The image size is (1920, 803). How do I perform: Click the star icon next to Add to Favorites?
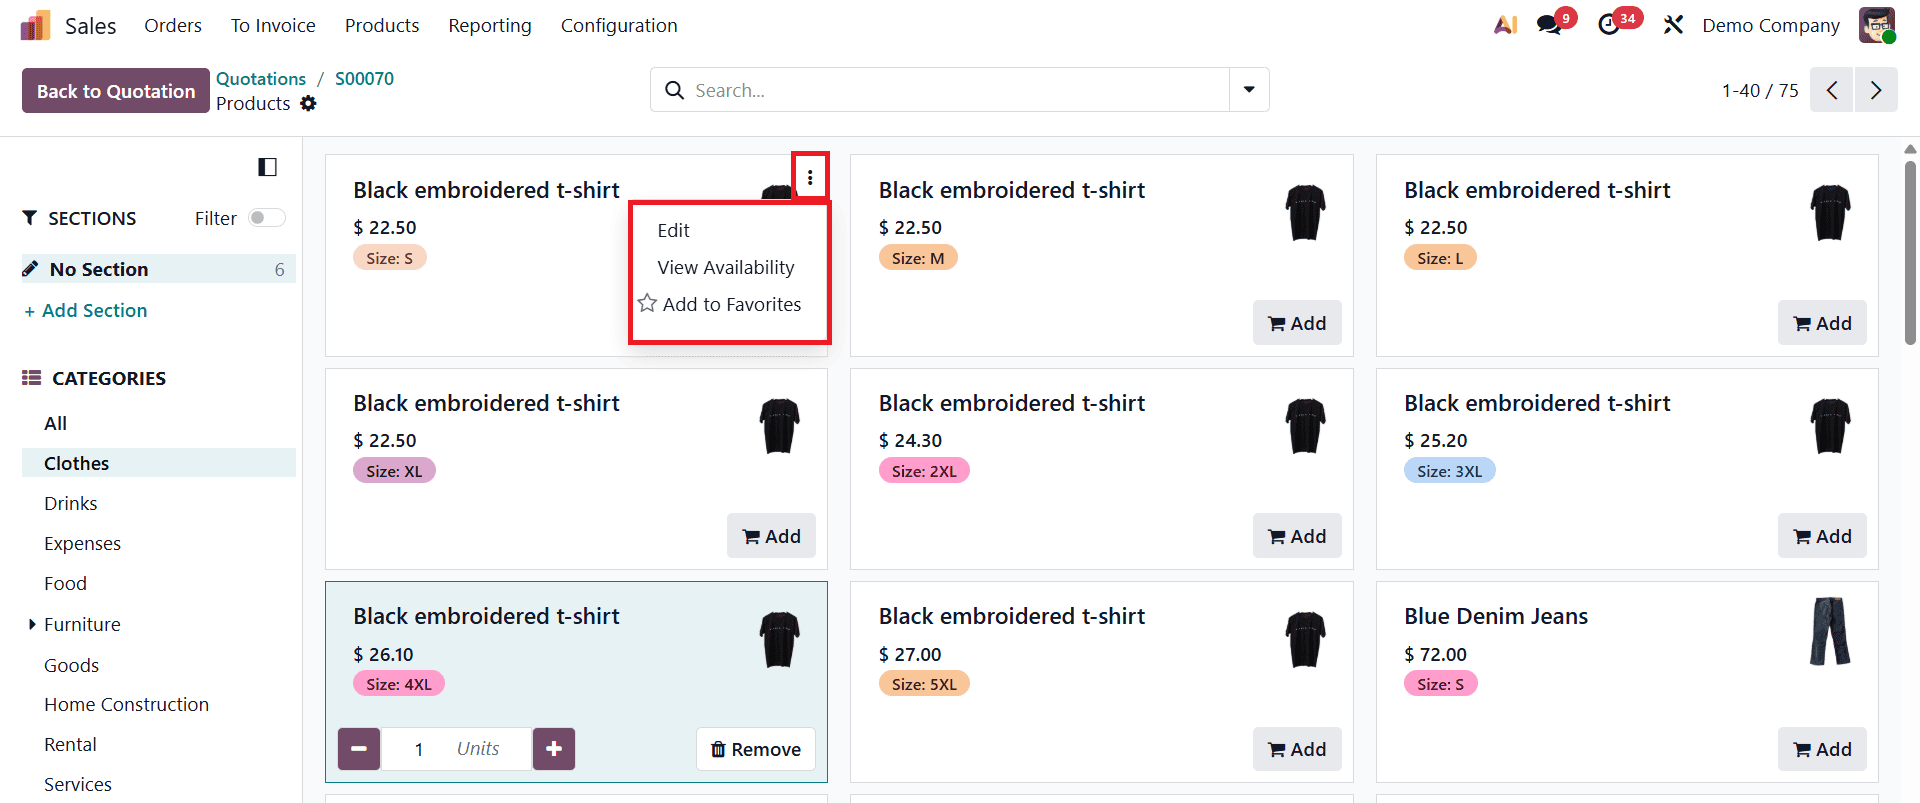[x=645, y=303]
